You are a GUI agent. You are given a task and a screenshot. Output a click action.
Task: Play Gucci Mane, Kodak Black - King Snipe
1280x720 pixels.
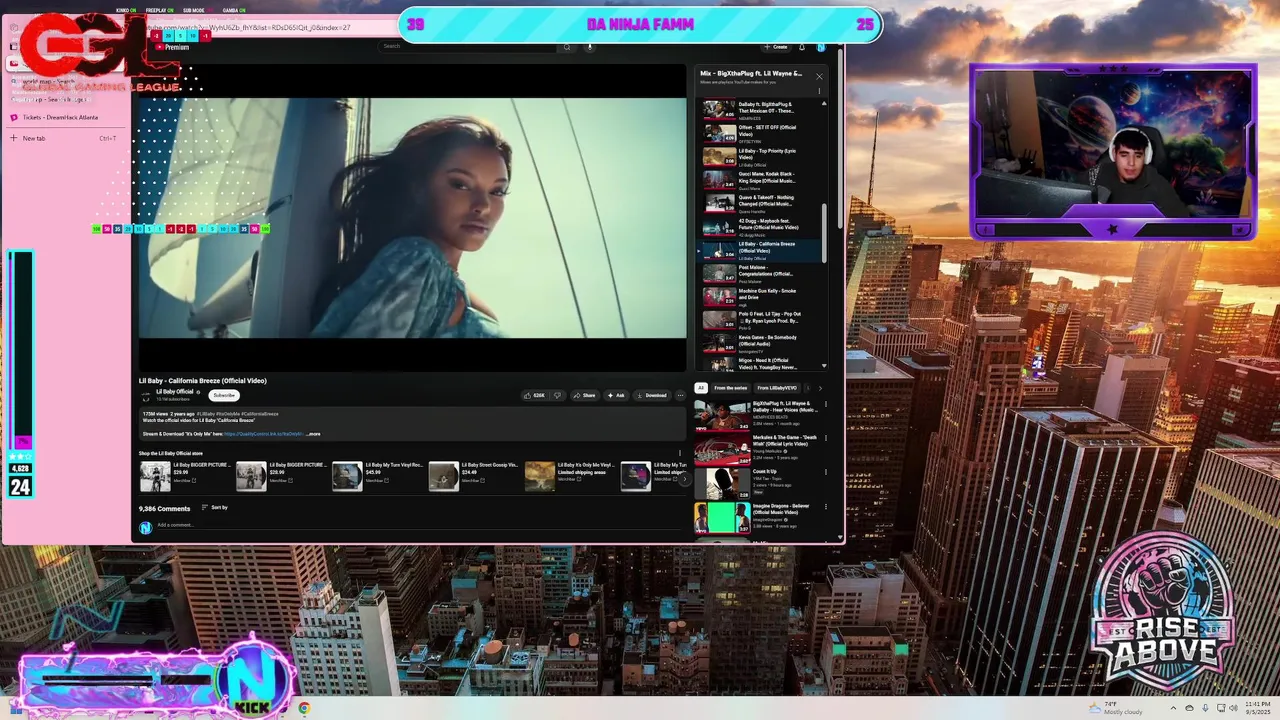760,180
